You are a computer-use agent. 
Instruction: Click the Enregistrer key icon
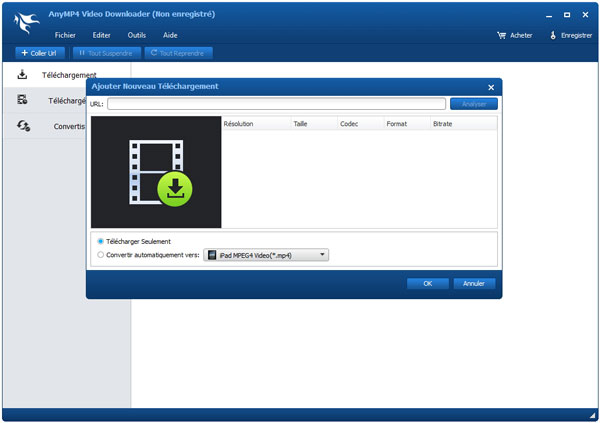tap(552, 35)
